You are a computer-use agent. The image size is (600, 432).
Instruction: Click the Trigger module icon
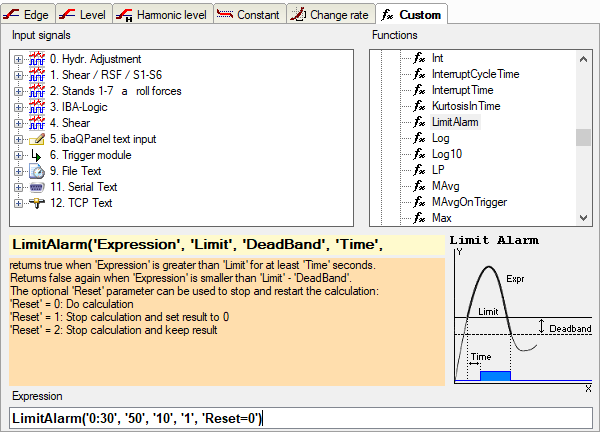[37, 155]
